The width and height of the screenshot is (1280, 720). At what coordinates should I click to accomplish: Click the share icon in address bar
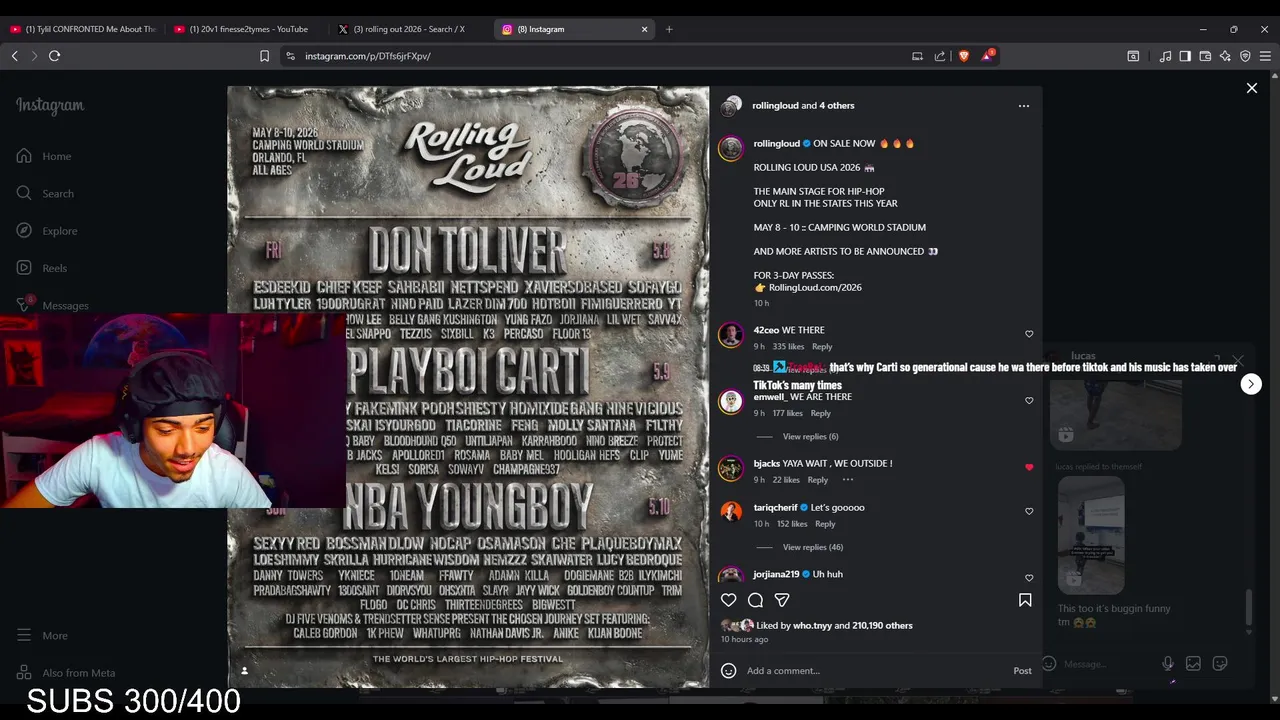pyautogui.click(x=940, y=56)
